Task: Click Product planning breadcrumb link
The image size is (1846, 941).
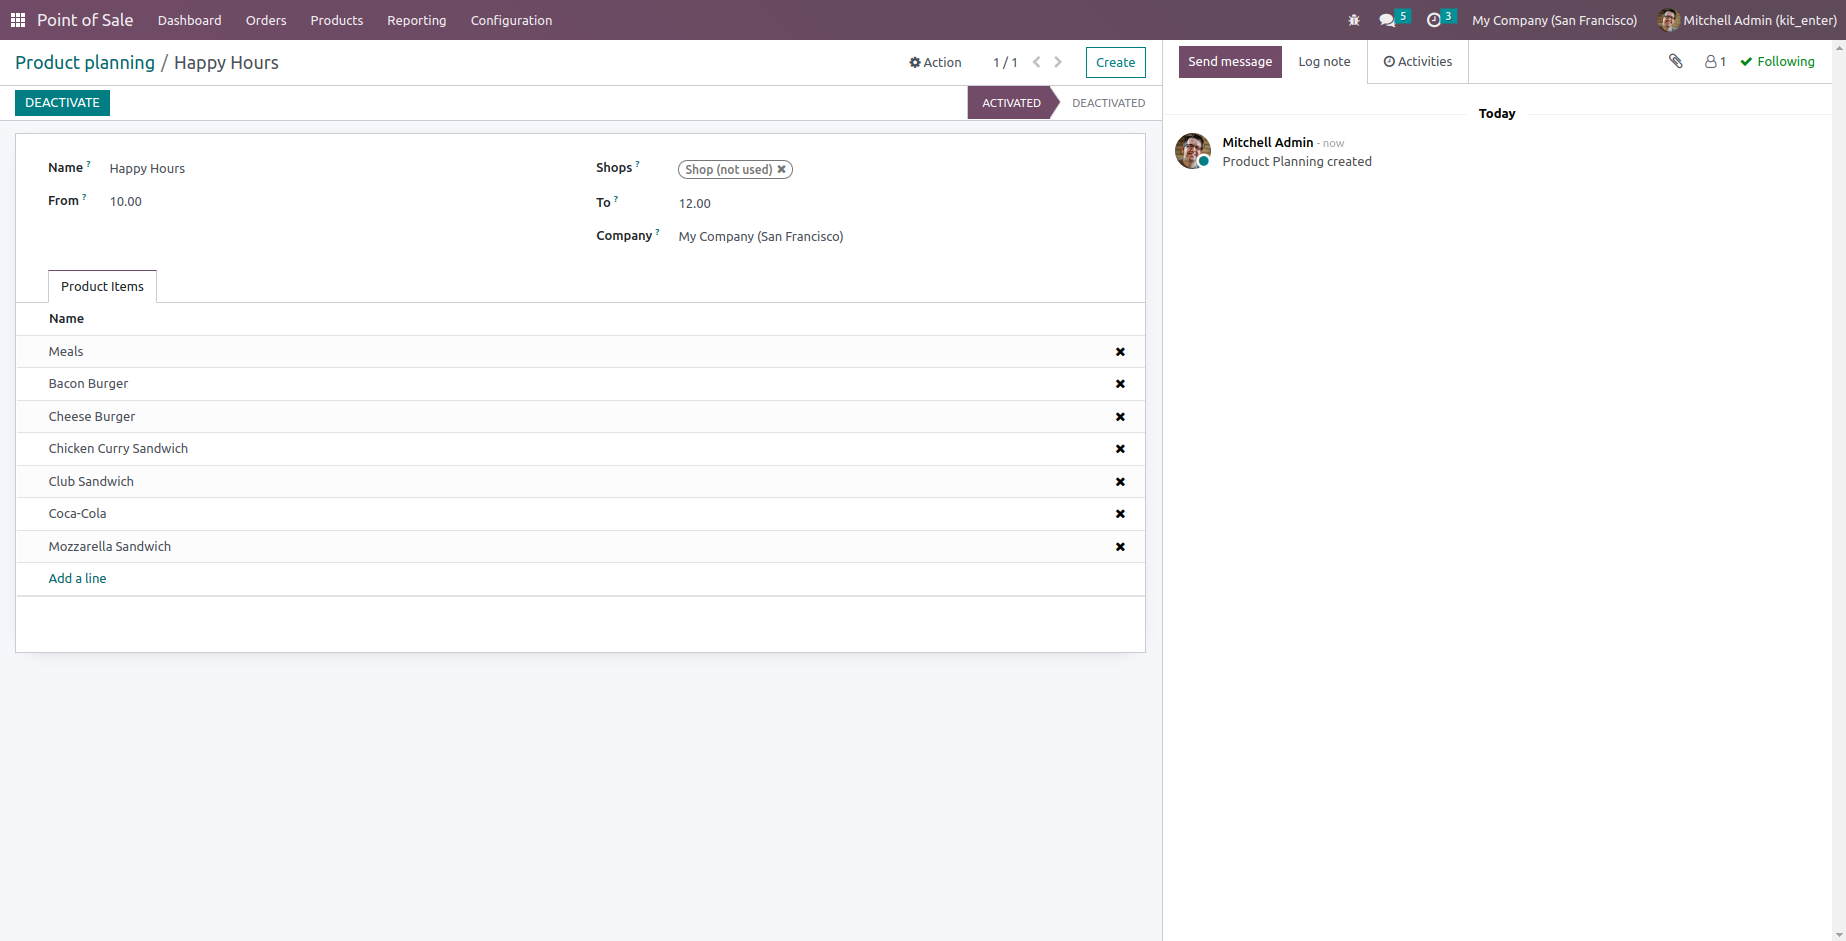Action: click(x=84, y=62)
